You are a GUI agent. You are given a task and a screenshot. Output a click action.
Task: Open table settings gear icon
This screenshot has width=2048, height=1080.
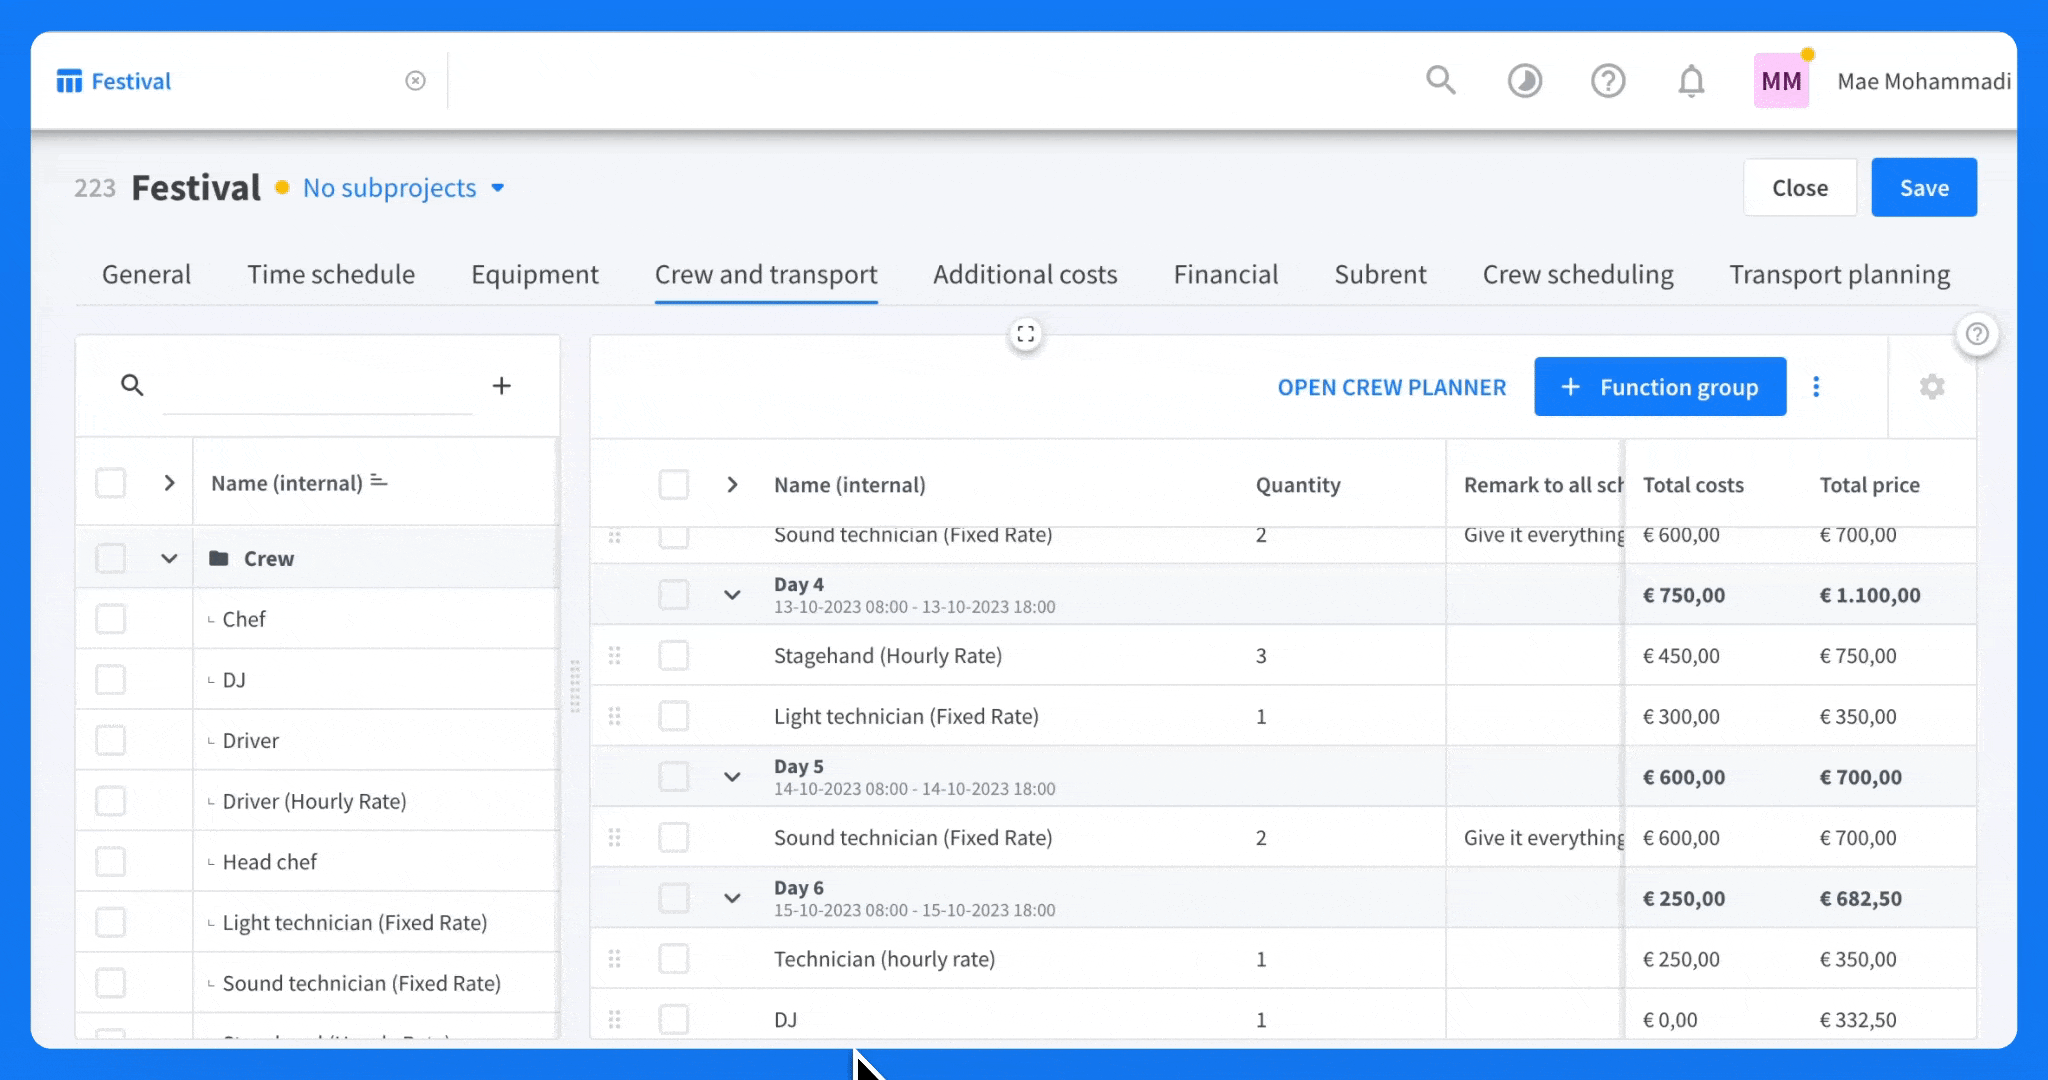coord(1932,387)
